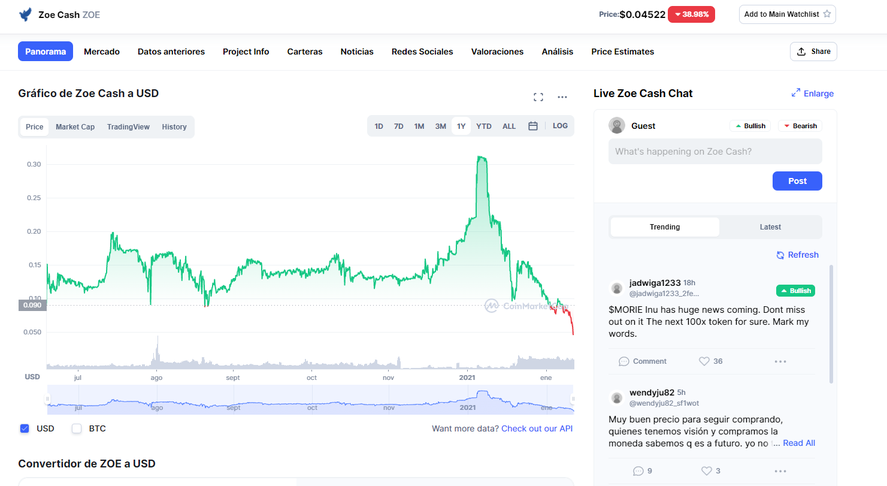Select the 1Y time range

tap(461, 126)
